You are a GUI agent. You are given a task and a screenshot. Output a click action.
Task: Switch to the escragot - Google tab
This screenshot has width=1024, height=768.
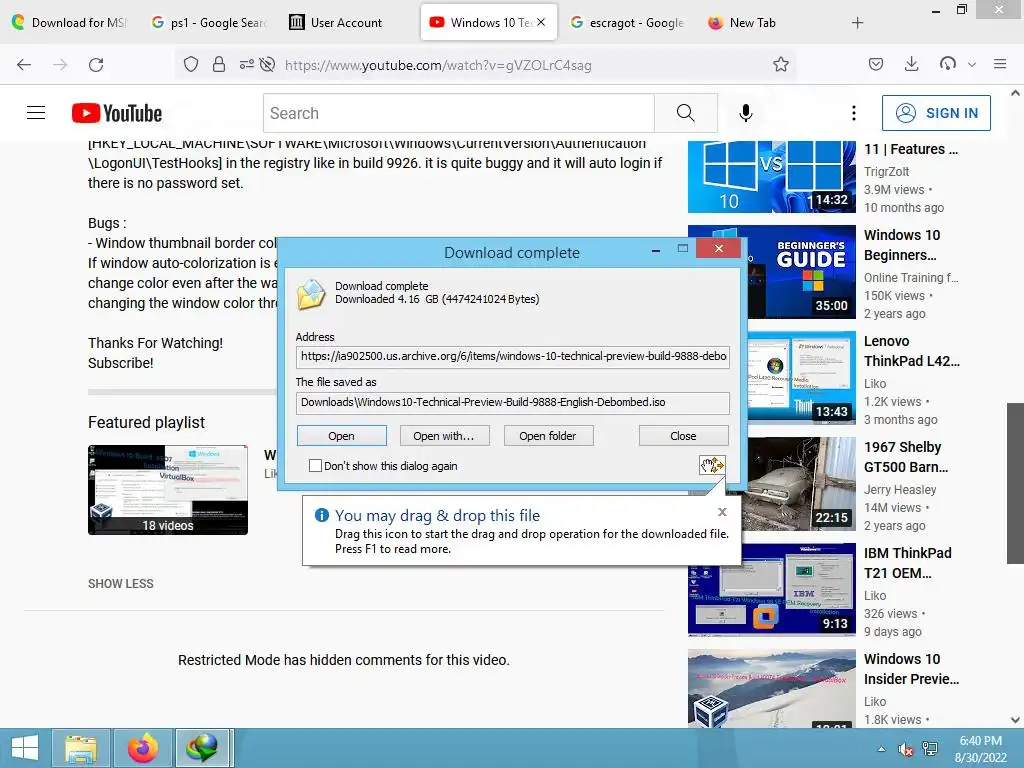pos(627,23)
